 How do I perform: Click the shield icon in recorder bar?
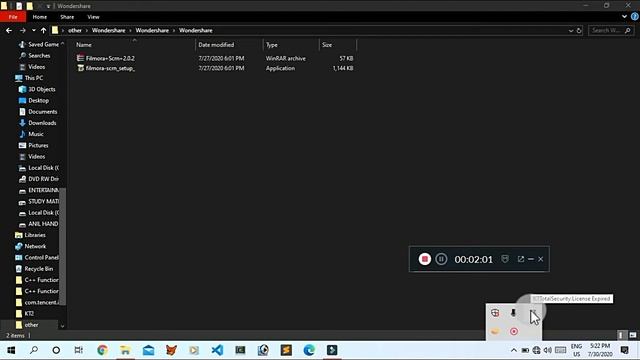pos(505,259)
